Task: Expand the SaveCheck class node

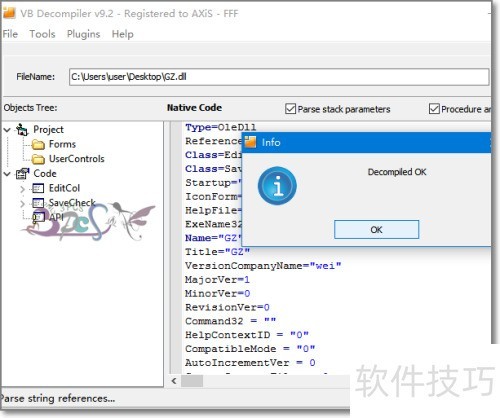Action: 22,203
